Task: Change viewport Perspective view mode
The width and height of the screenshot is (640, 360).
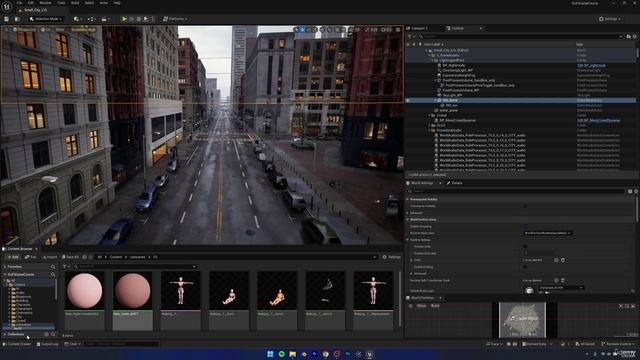Action: click(24, 29)
